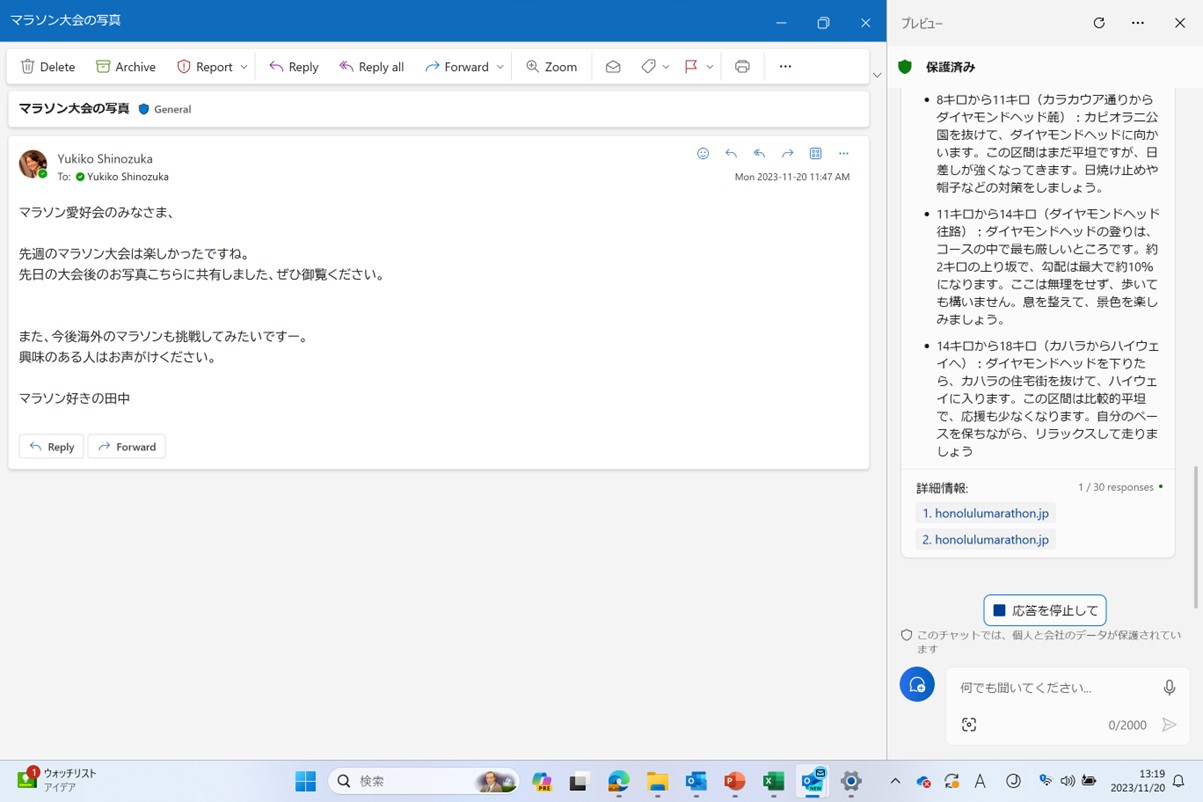Viewport: 1203px width, 802px height.
Task: Click Forward button below message body
Action: point(127,447)
